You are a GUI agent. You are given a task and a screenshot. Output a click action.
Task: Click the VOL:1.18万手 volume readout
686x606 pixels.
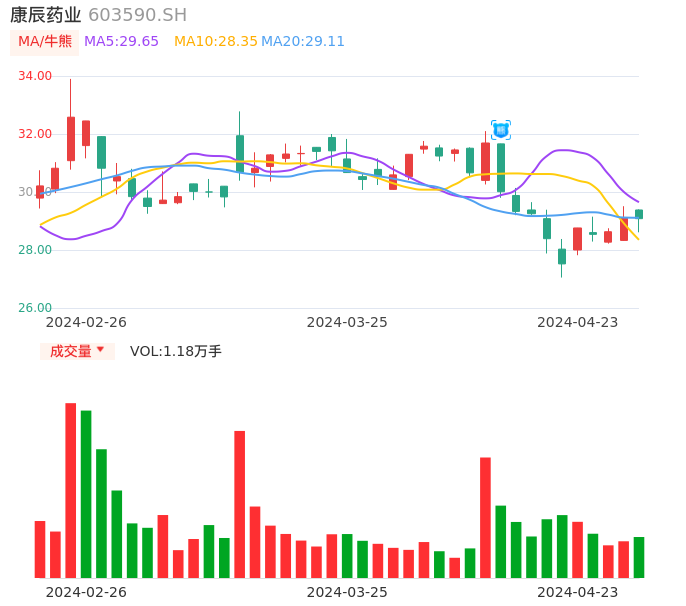coord(176,351)
